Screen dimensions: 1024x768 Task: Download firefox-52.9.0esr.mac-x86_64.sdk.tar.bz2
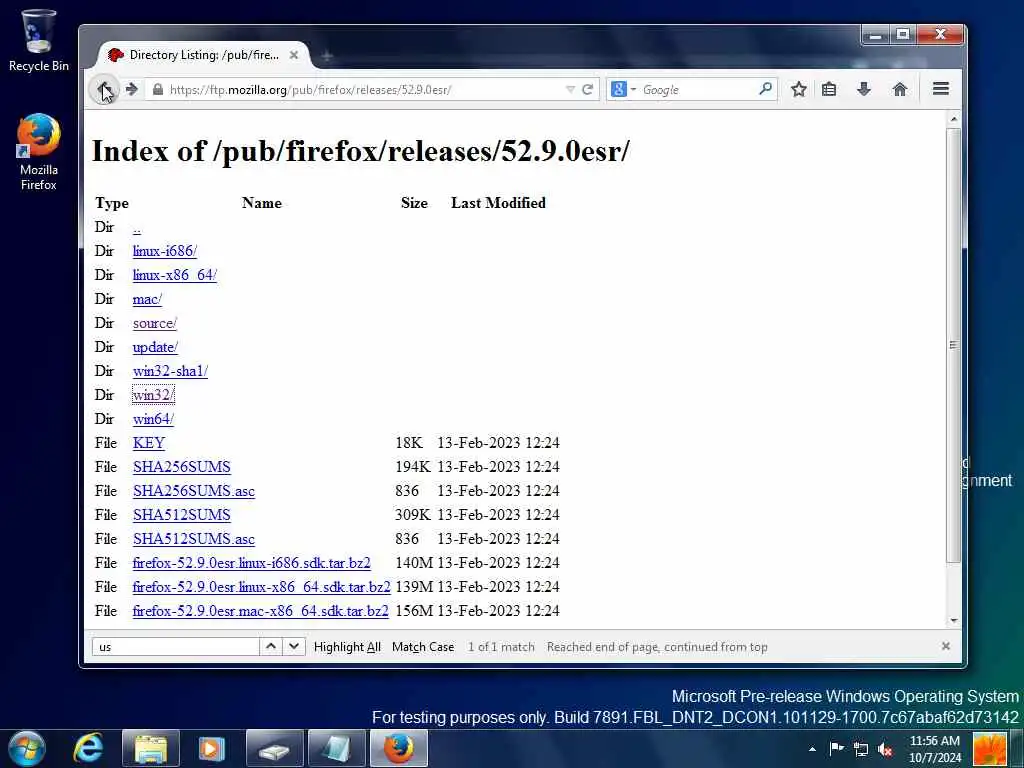[x=260, y=611]
